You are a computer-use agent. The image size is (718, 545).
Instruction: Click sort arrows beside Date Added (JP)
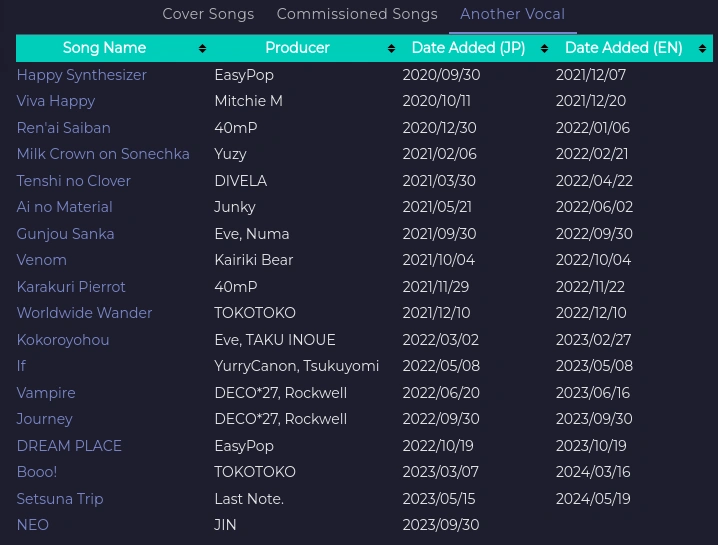tap(543, 48)
